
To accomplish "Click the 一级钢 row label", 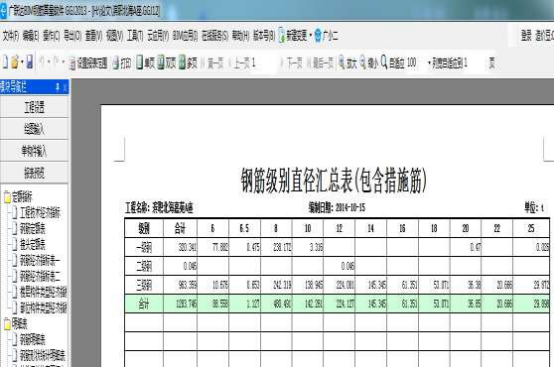I will point(144,248).
